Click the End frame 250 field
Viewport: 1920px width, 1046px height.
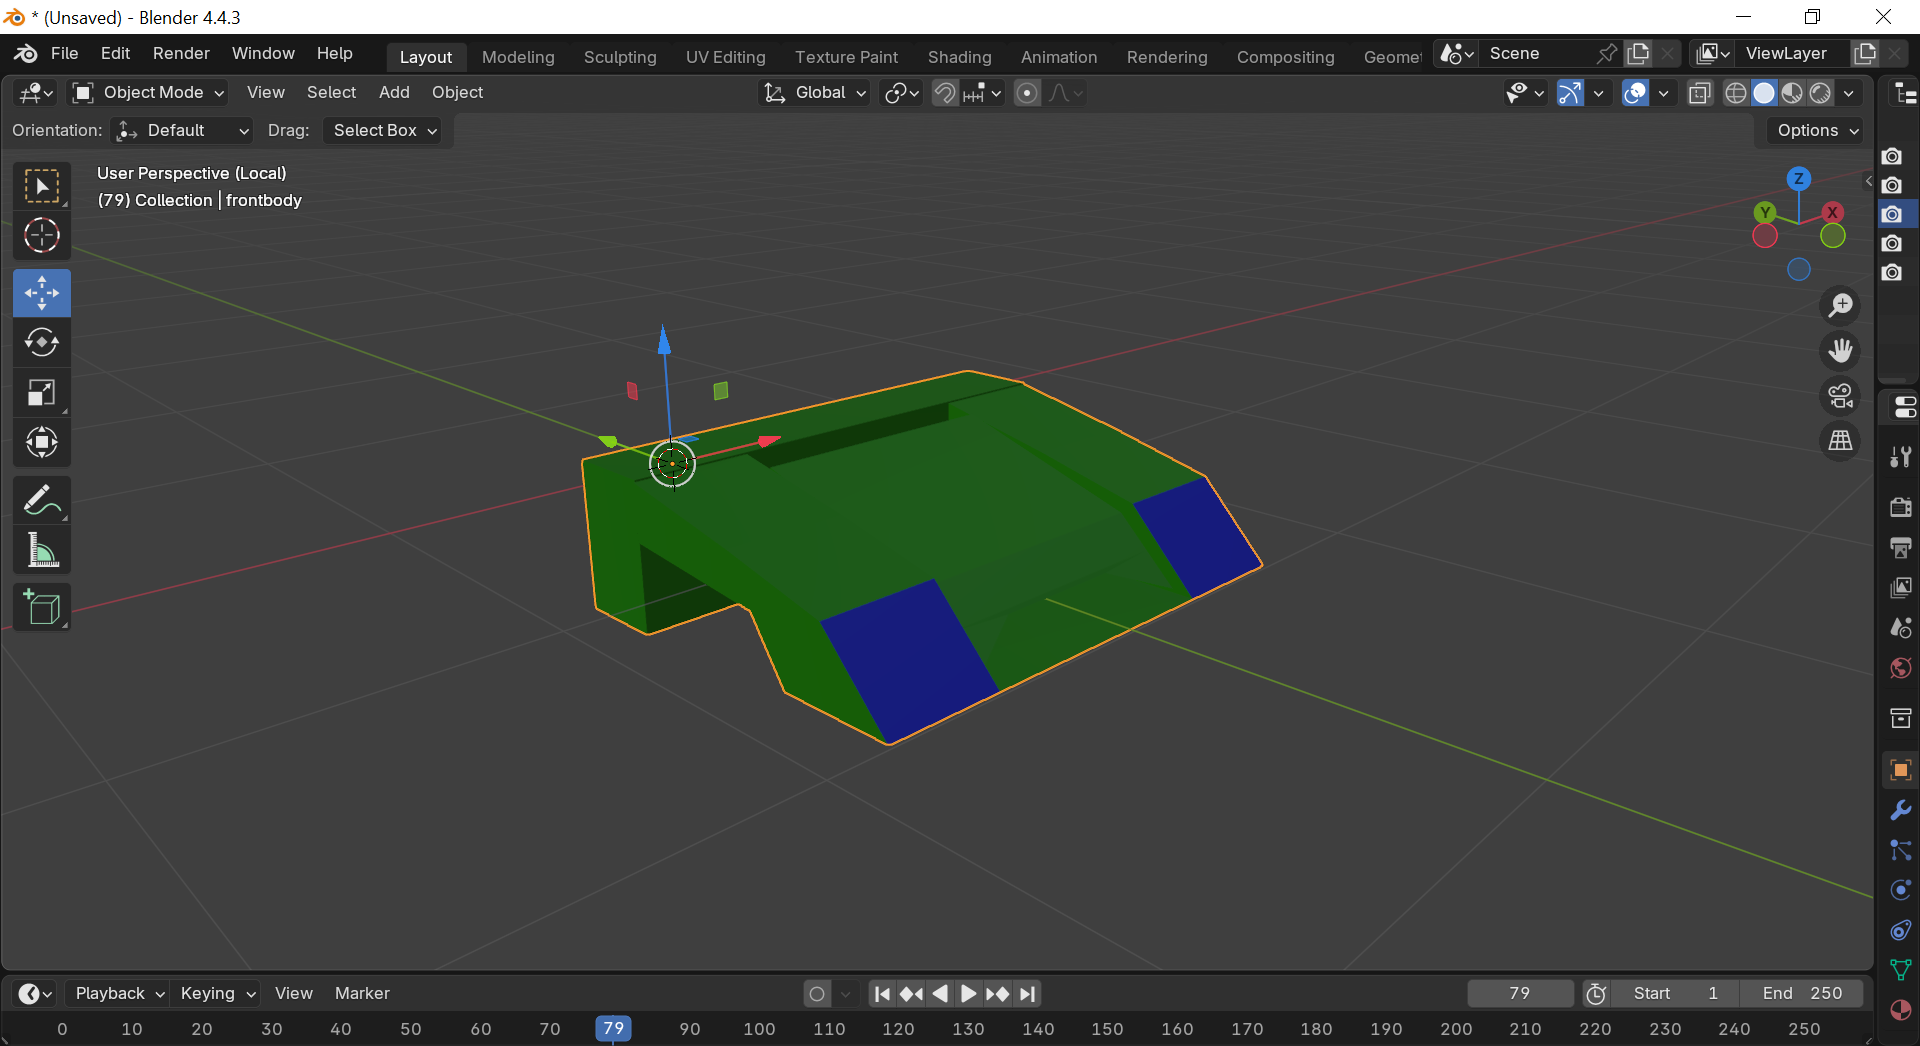(1801, 993)
